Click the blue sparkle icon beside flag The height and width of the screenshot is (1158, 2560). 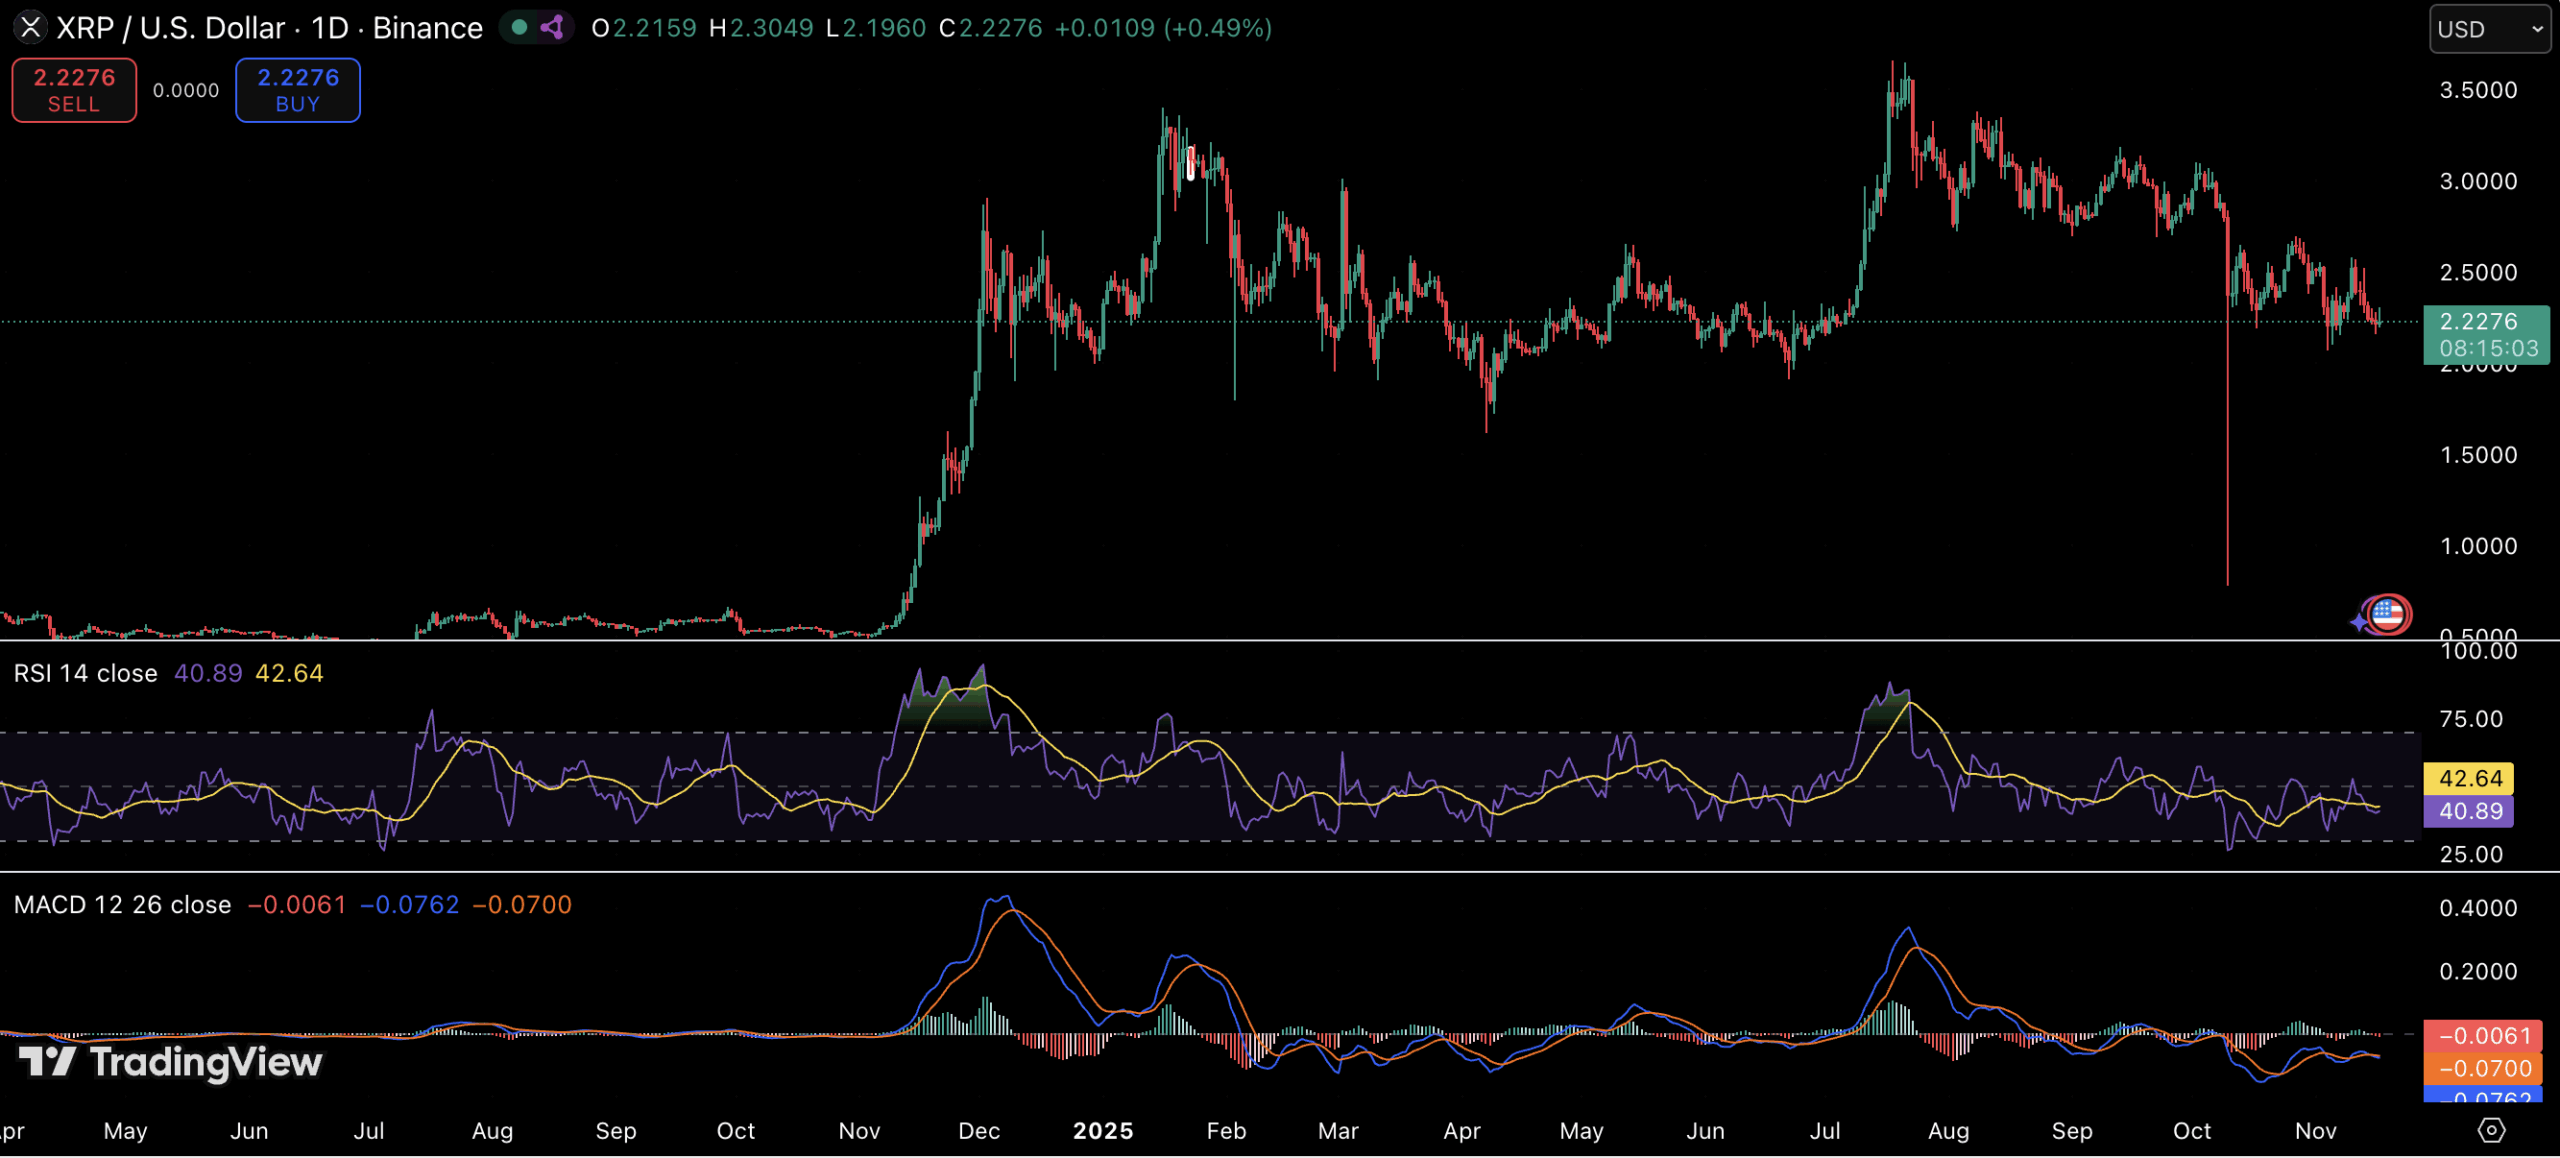[x=2360, y=622]
